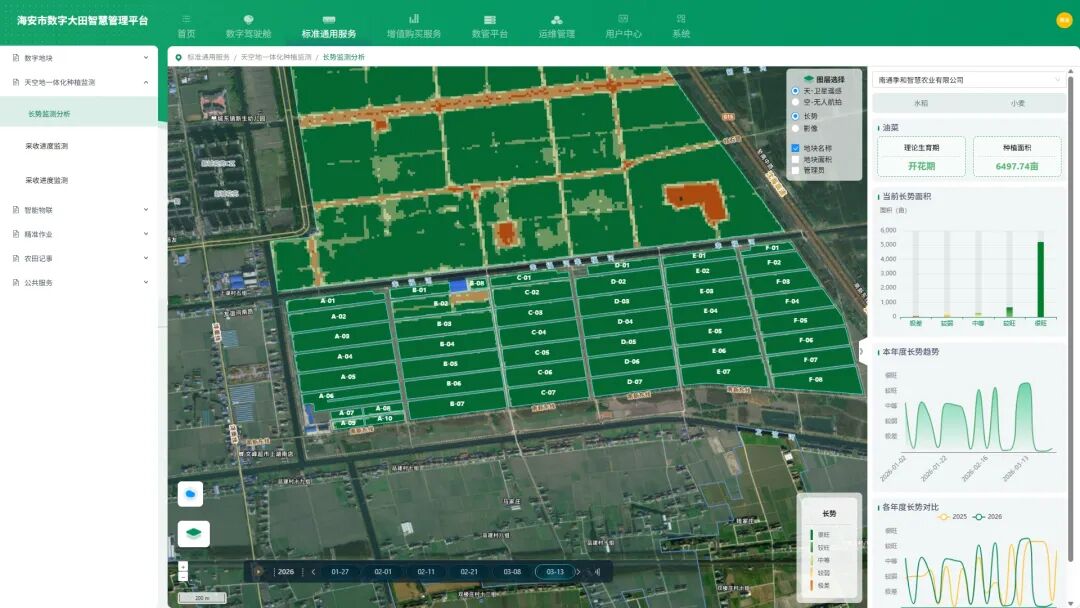1080x608 pixels.
Task: Click the yellow user avatar icon
Action: 1064,20
